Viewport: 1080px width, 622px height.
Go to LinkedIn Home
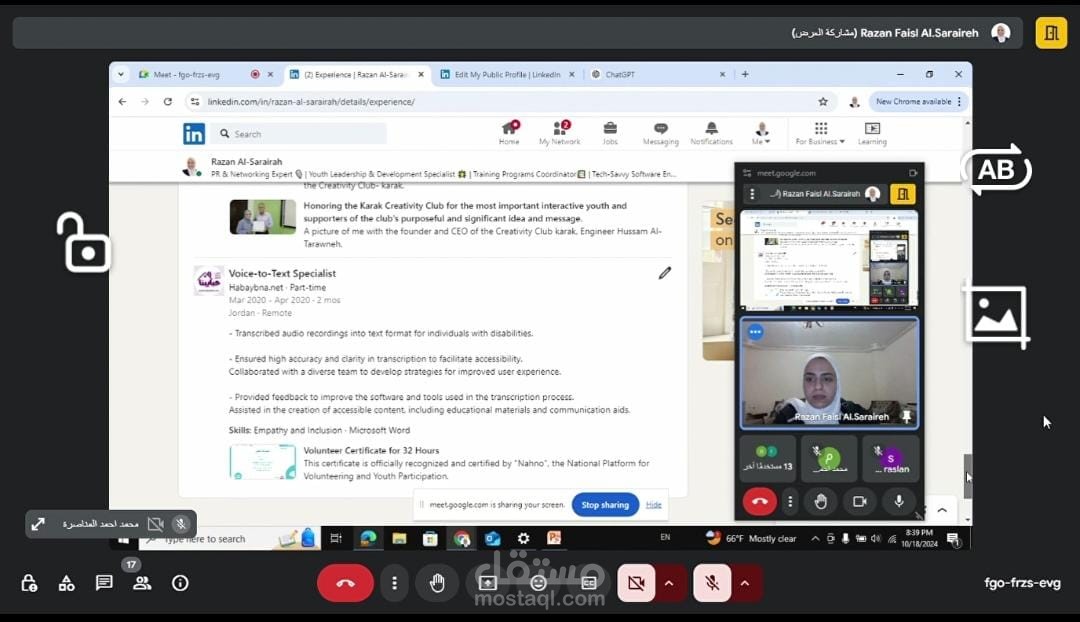[510, 132]
